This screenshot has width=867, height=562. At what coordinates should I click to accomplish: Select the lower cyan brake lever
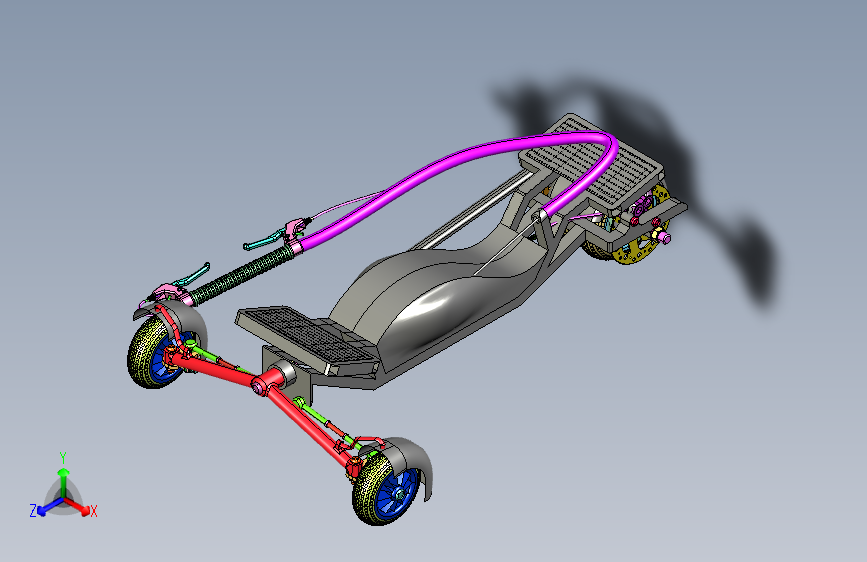(191, 275)
